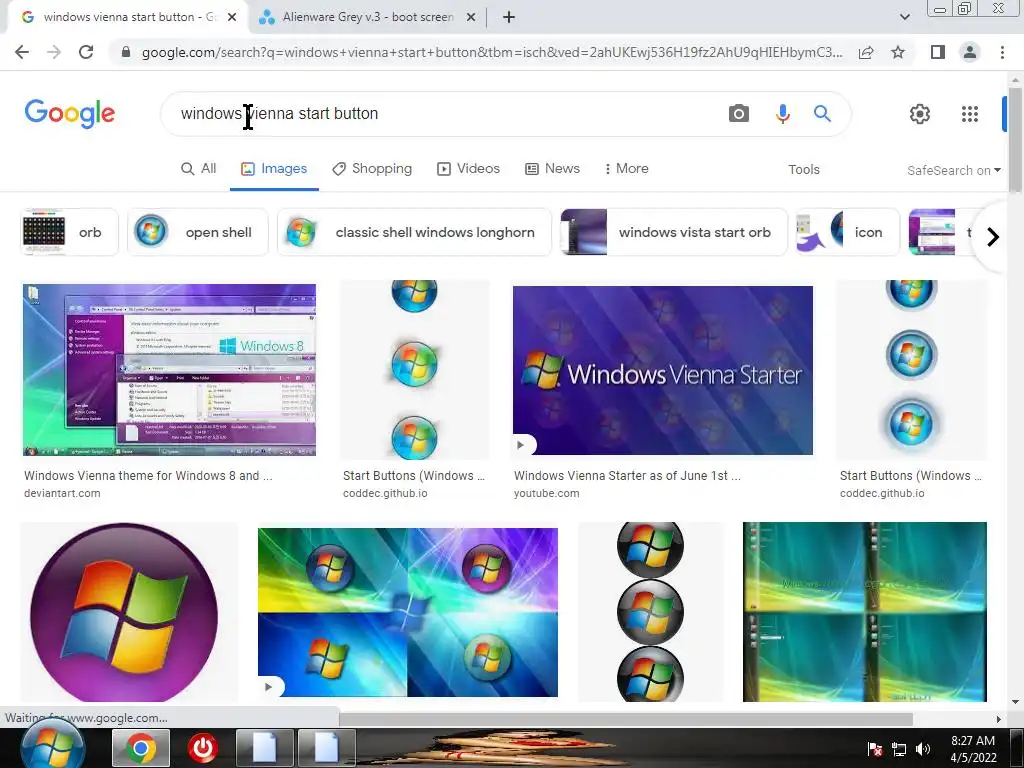Open the volume speaker tray icon
The image size is (1024, 768).
pyautogui.click(x=923, y=749)
